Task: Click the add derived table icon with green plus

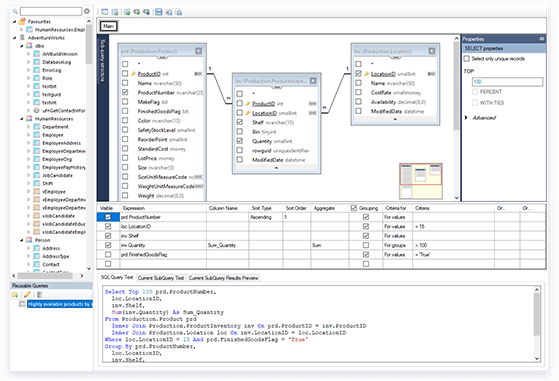Action: [137, 12]
